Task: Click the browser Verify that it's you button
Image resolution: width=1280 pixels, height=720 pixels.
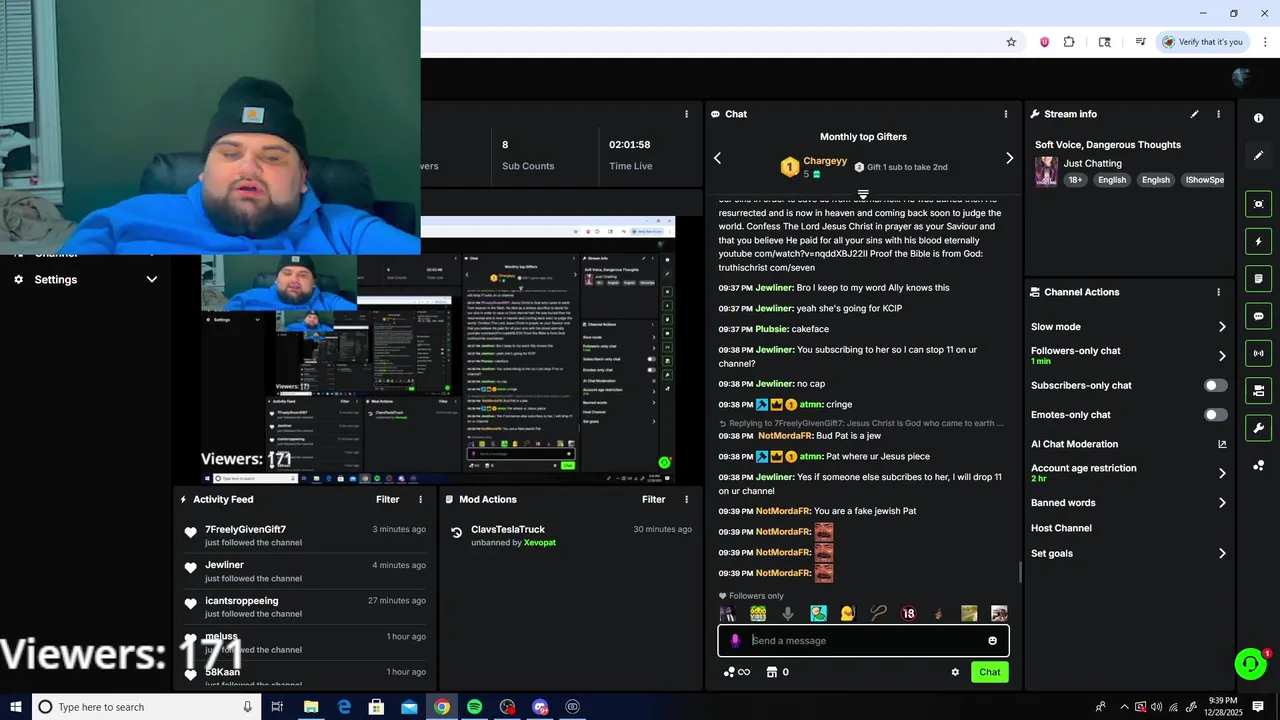Action: tap(1201, 42)
